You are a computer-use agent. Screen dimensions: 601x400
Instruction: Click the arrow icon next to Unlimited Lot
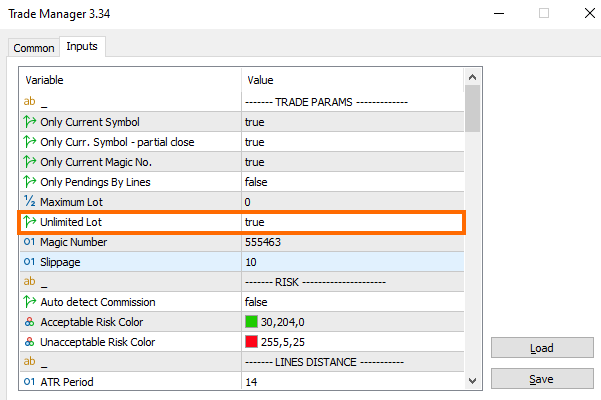[30, 222]
